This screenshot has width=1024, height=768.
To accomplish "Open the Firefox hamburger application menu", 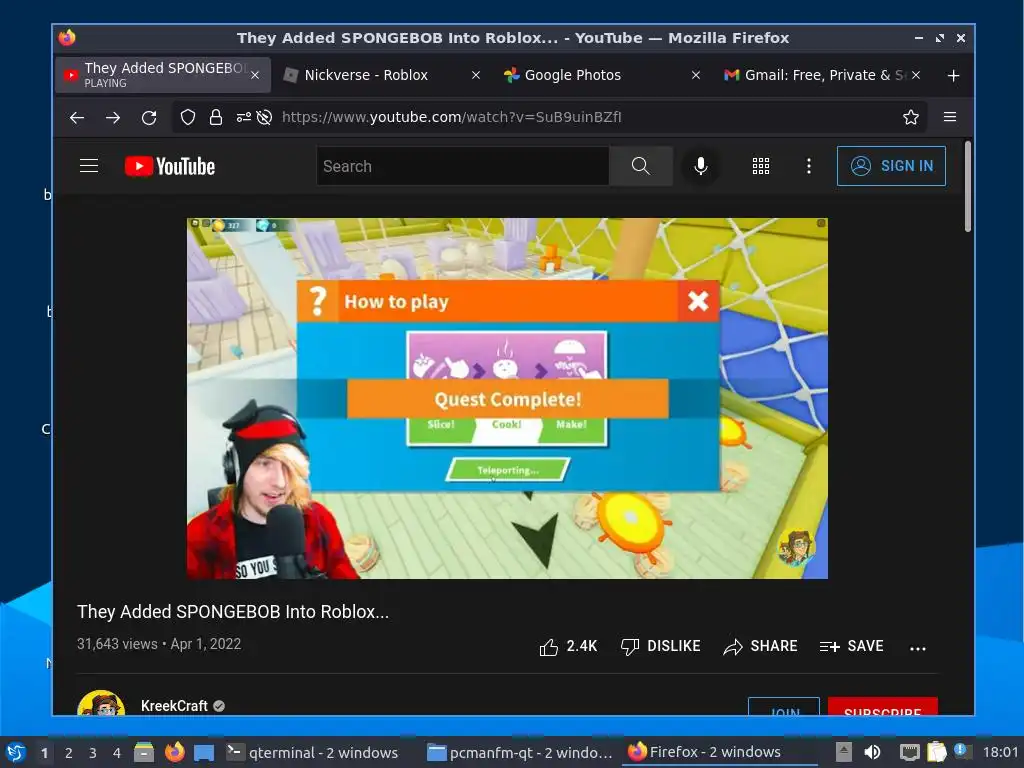I will tap(950, 117).
